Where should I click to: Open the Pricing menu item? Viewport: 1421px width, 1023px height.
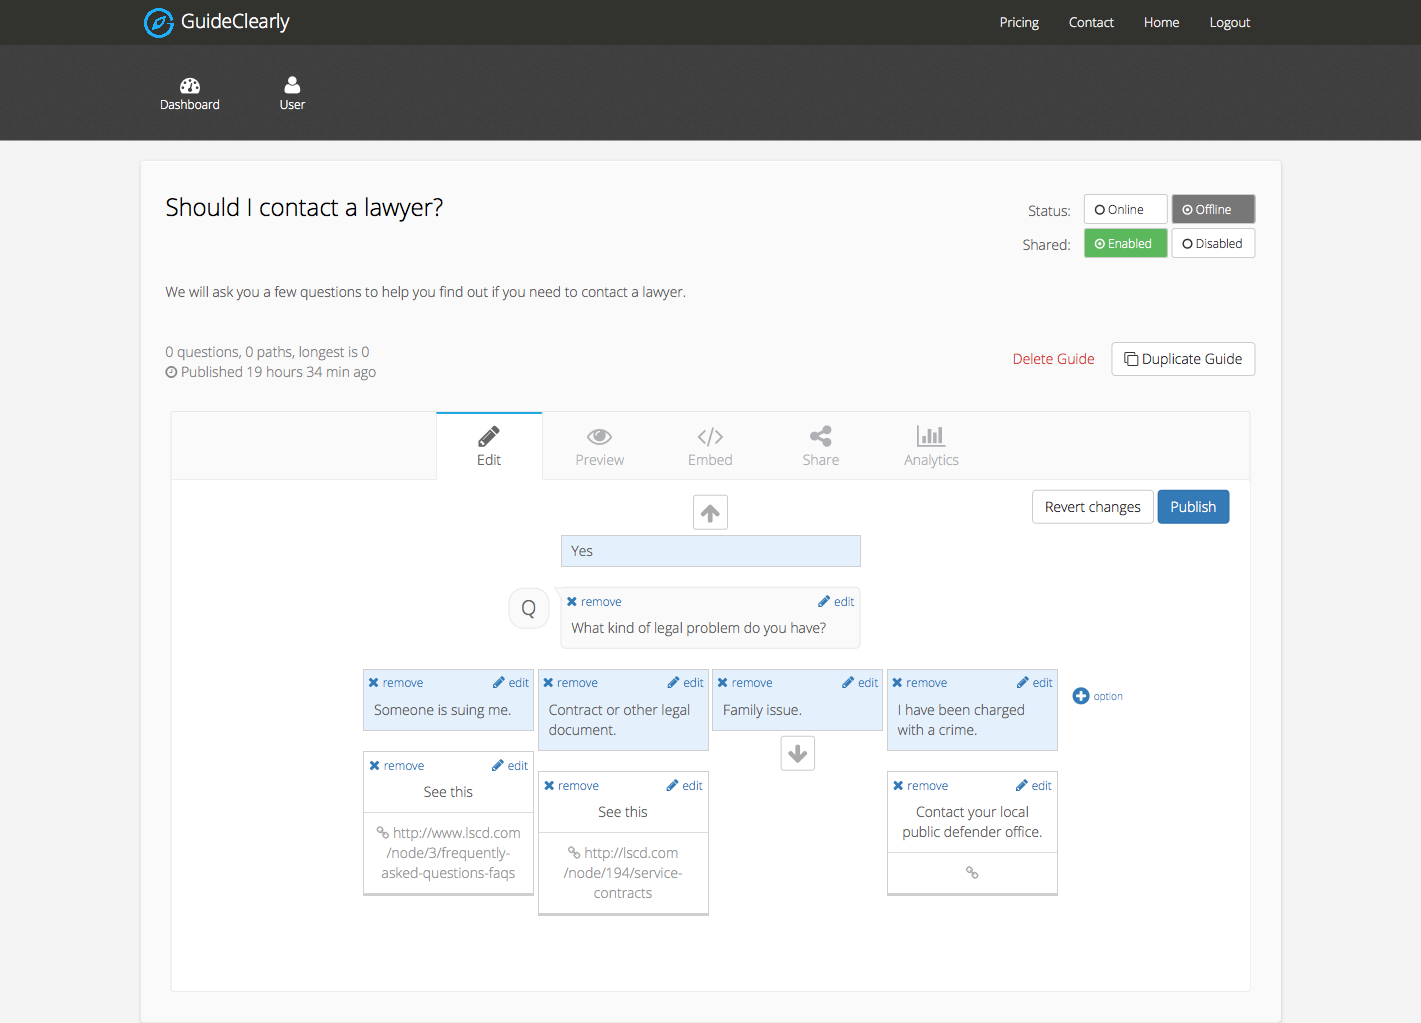[x=1018, y=22]
